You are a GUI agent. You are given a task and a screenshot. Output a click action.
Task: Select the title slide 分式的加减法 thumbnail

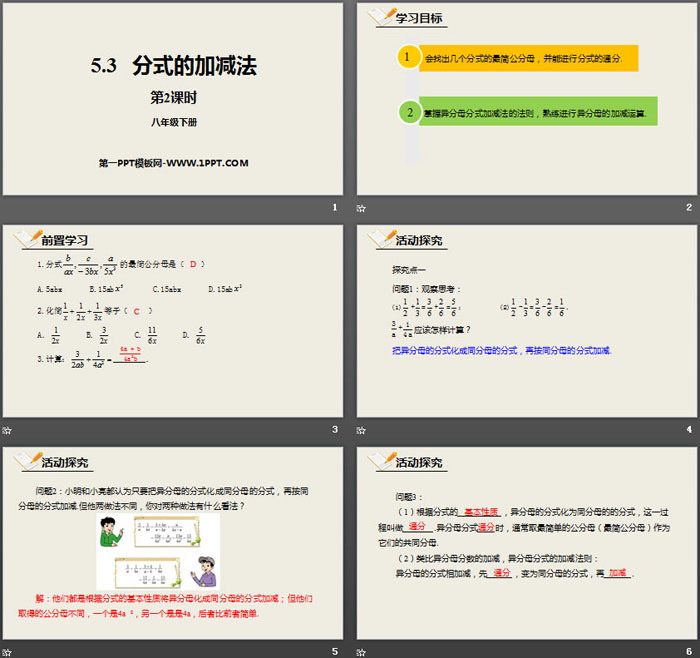pyautogui.click(x=173, y=98)
